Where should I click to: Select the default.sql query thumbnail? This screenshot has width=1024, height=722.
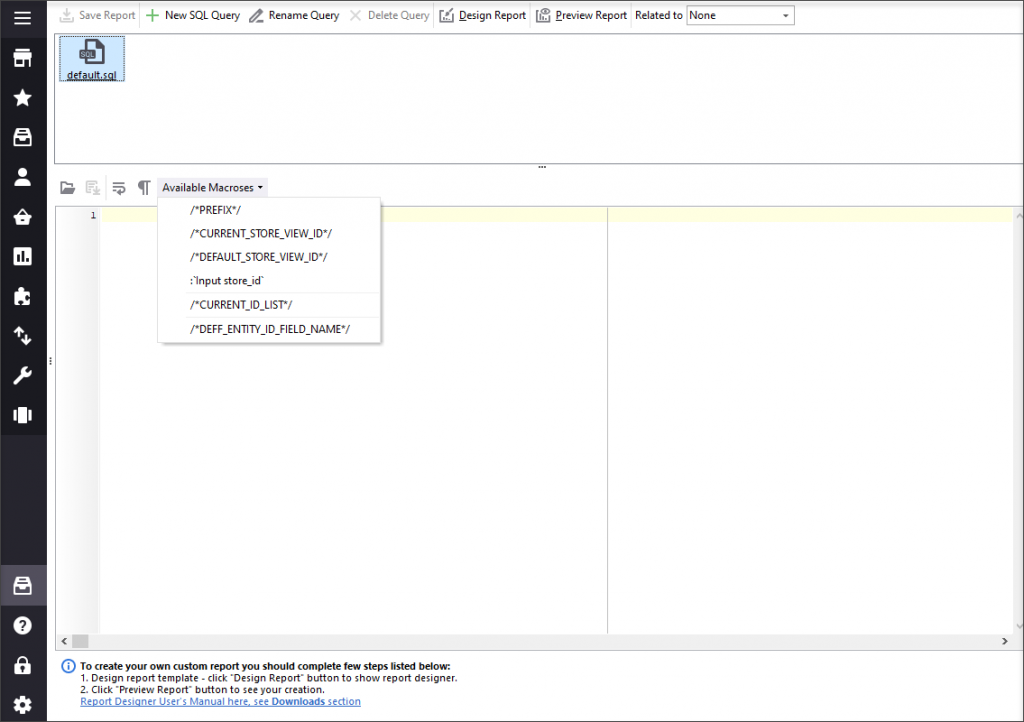tap(91, 59)
